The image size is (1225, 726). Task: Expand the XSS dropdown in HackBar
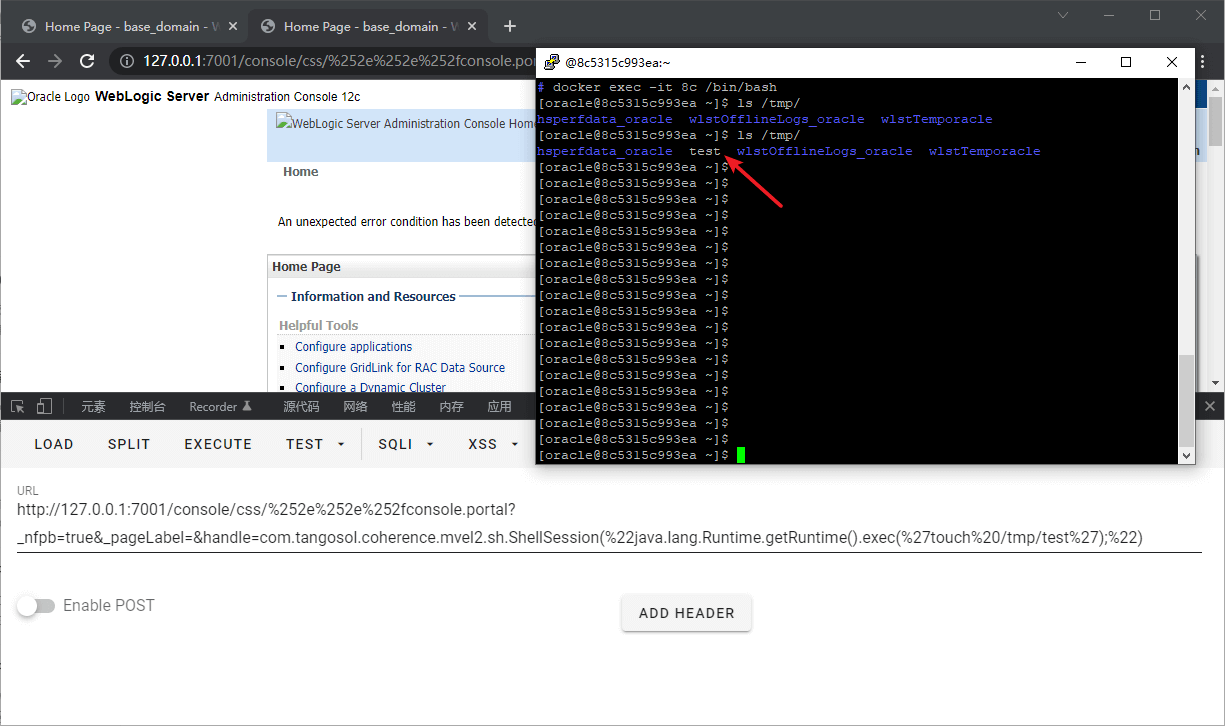tap(494, 444)
